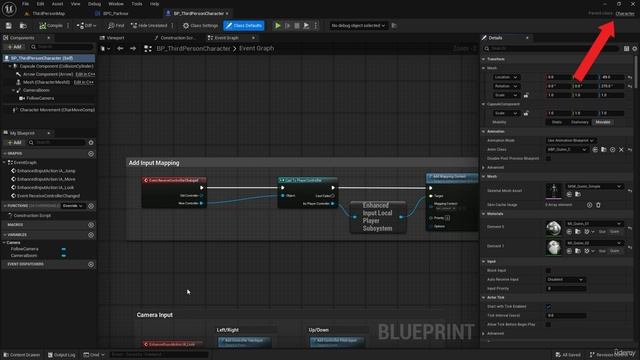Click the frame skip playback button

tap(287, 26)
